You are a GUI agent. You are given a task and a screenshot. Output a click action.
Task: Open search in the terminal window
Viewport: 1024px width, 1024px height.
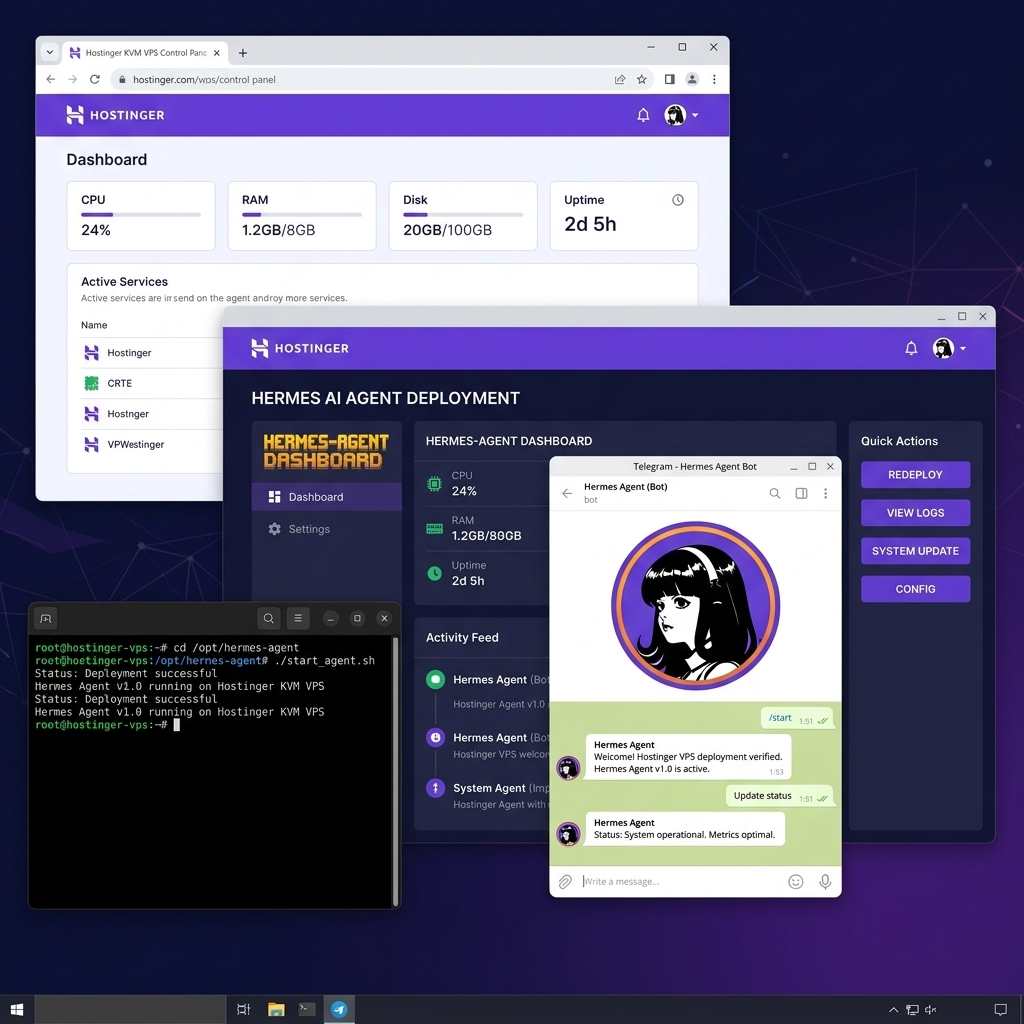tap(268, 618)
